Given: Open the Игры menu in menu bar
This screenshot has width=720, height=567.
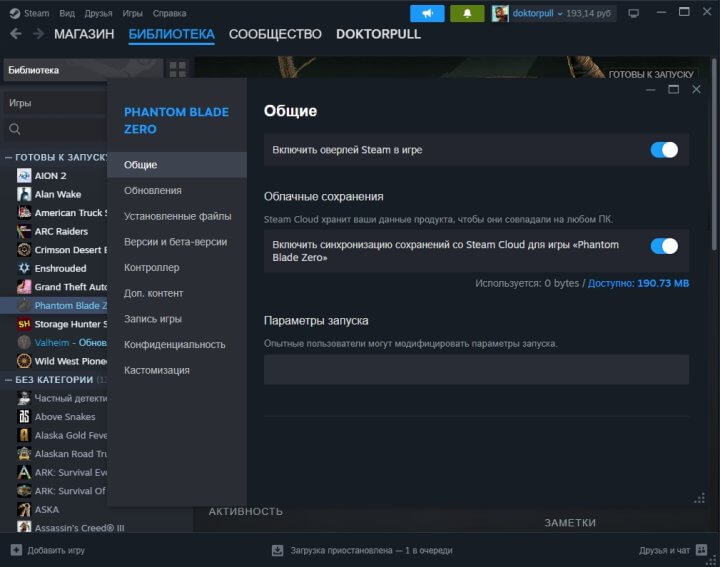Looking at the screenshot, I should pos(132,13).
